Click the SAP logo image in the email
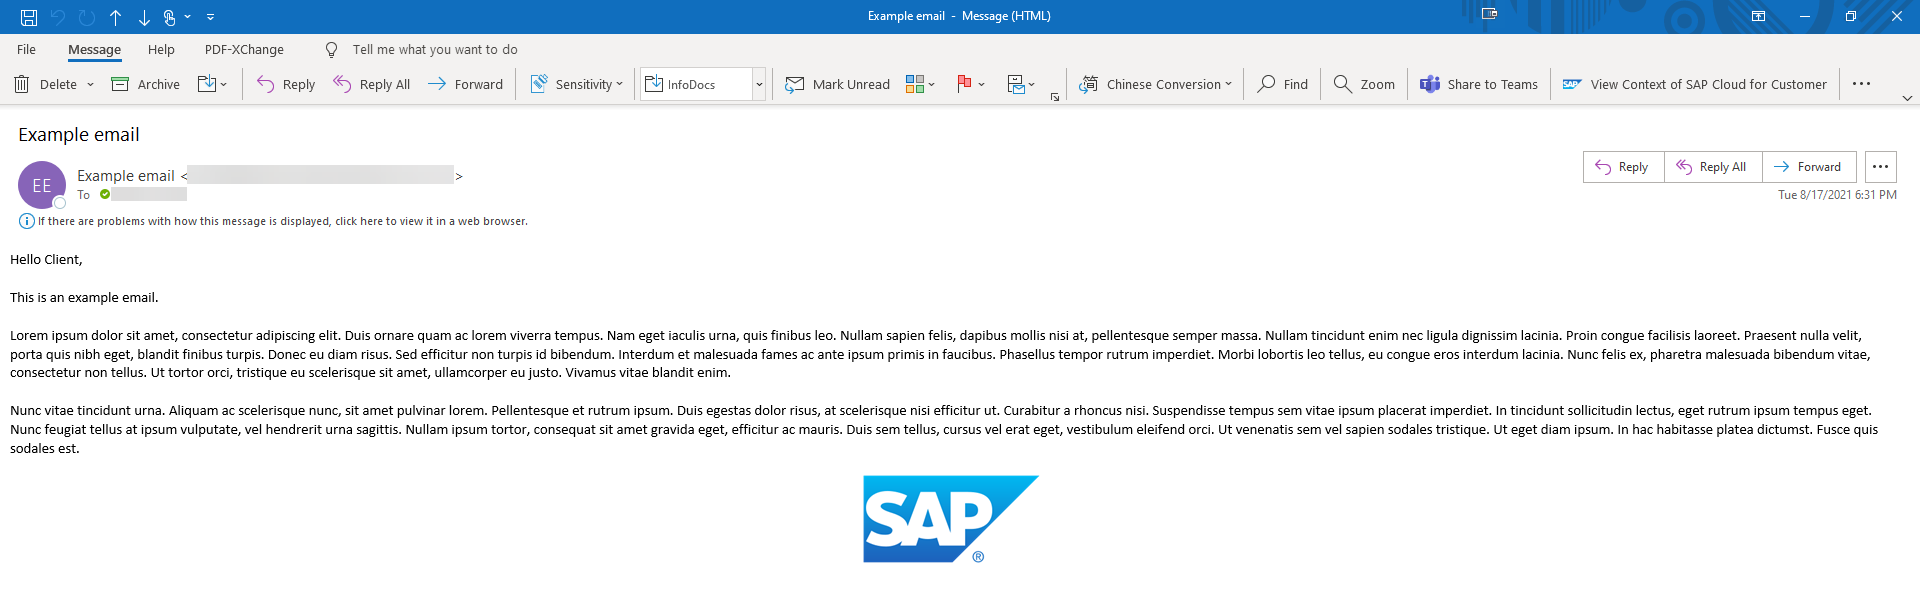 click(x=951, y=519)
